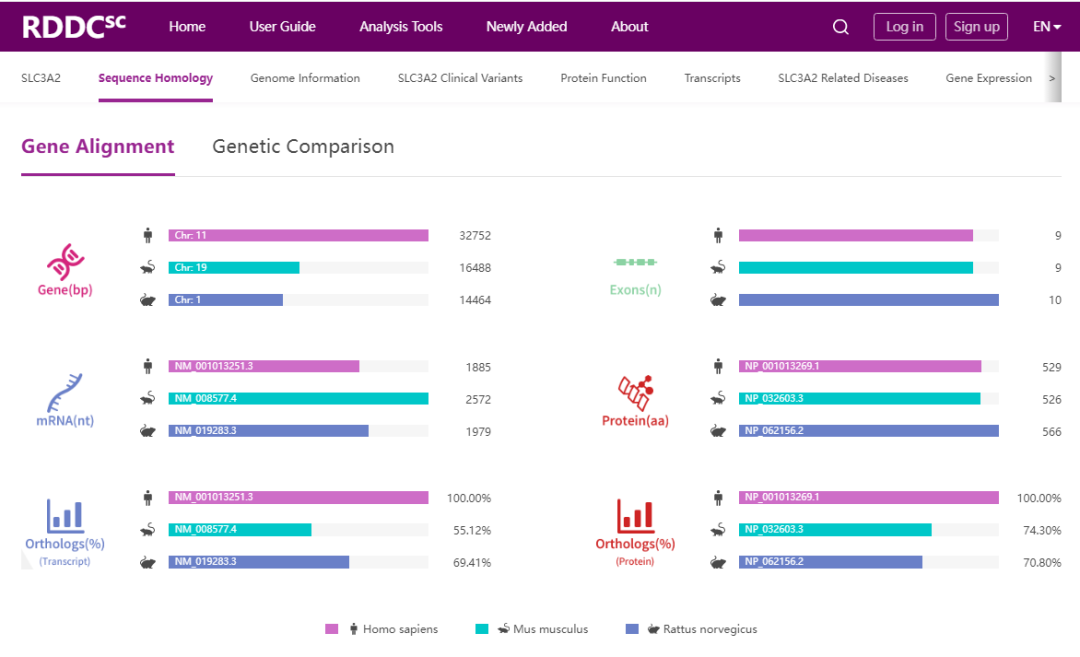Click the blue Orthologs Transcript chart icon

pyautogui.click(x=65, y=515)
